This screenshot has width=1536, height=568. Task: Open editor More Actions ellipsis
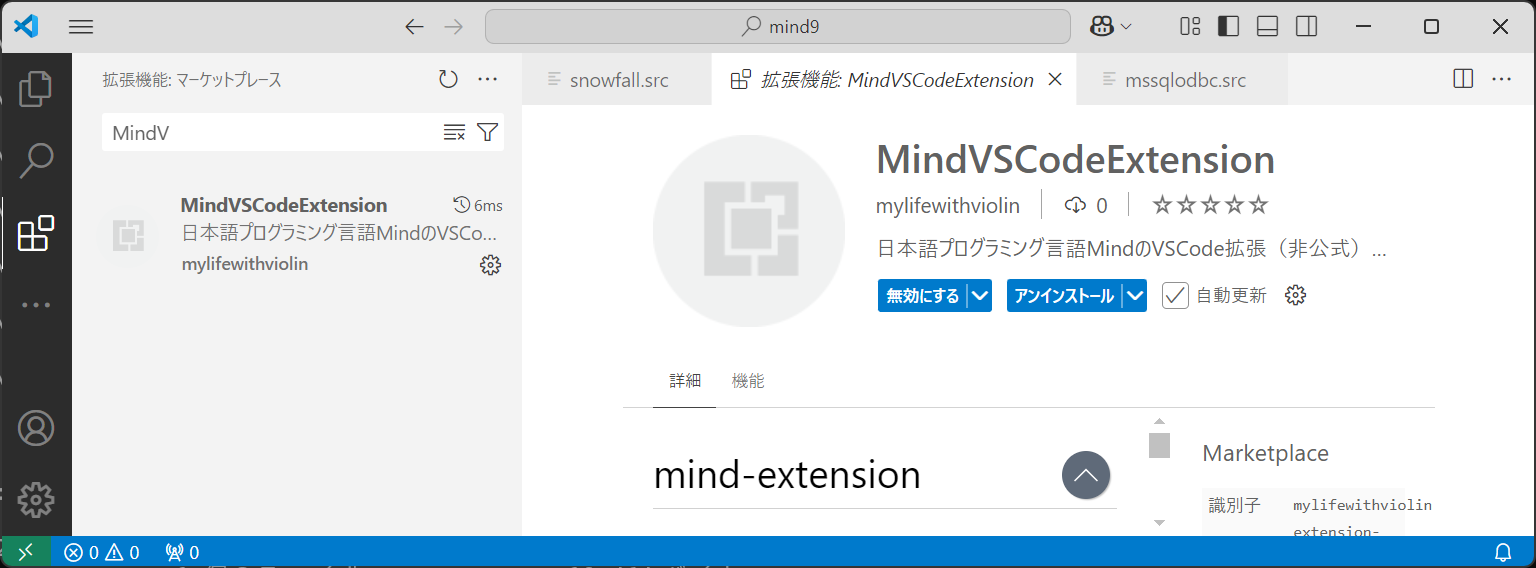point(1501,79)
